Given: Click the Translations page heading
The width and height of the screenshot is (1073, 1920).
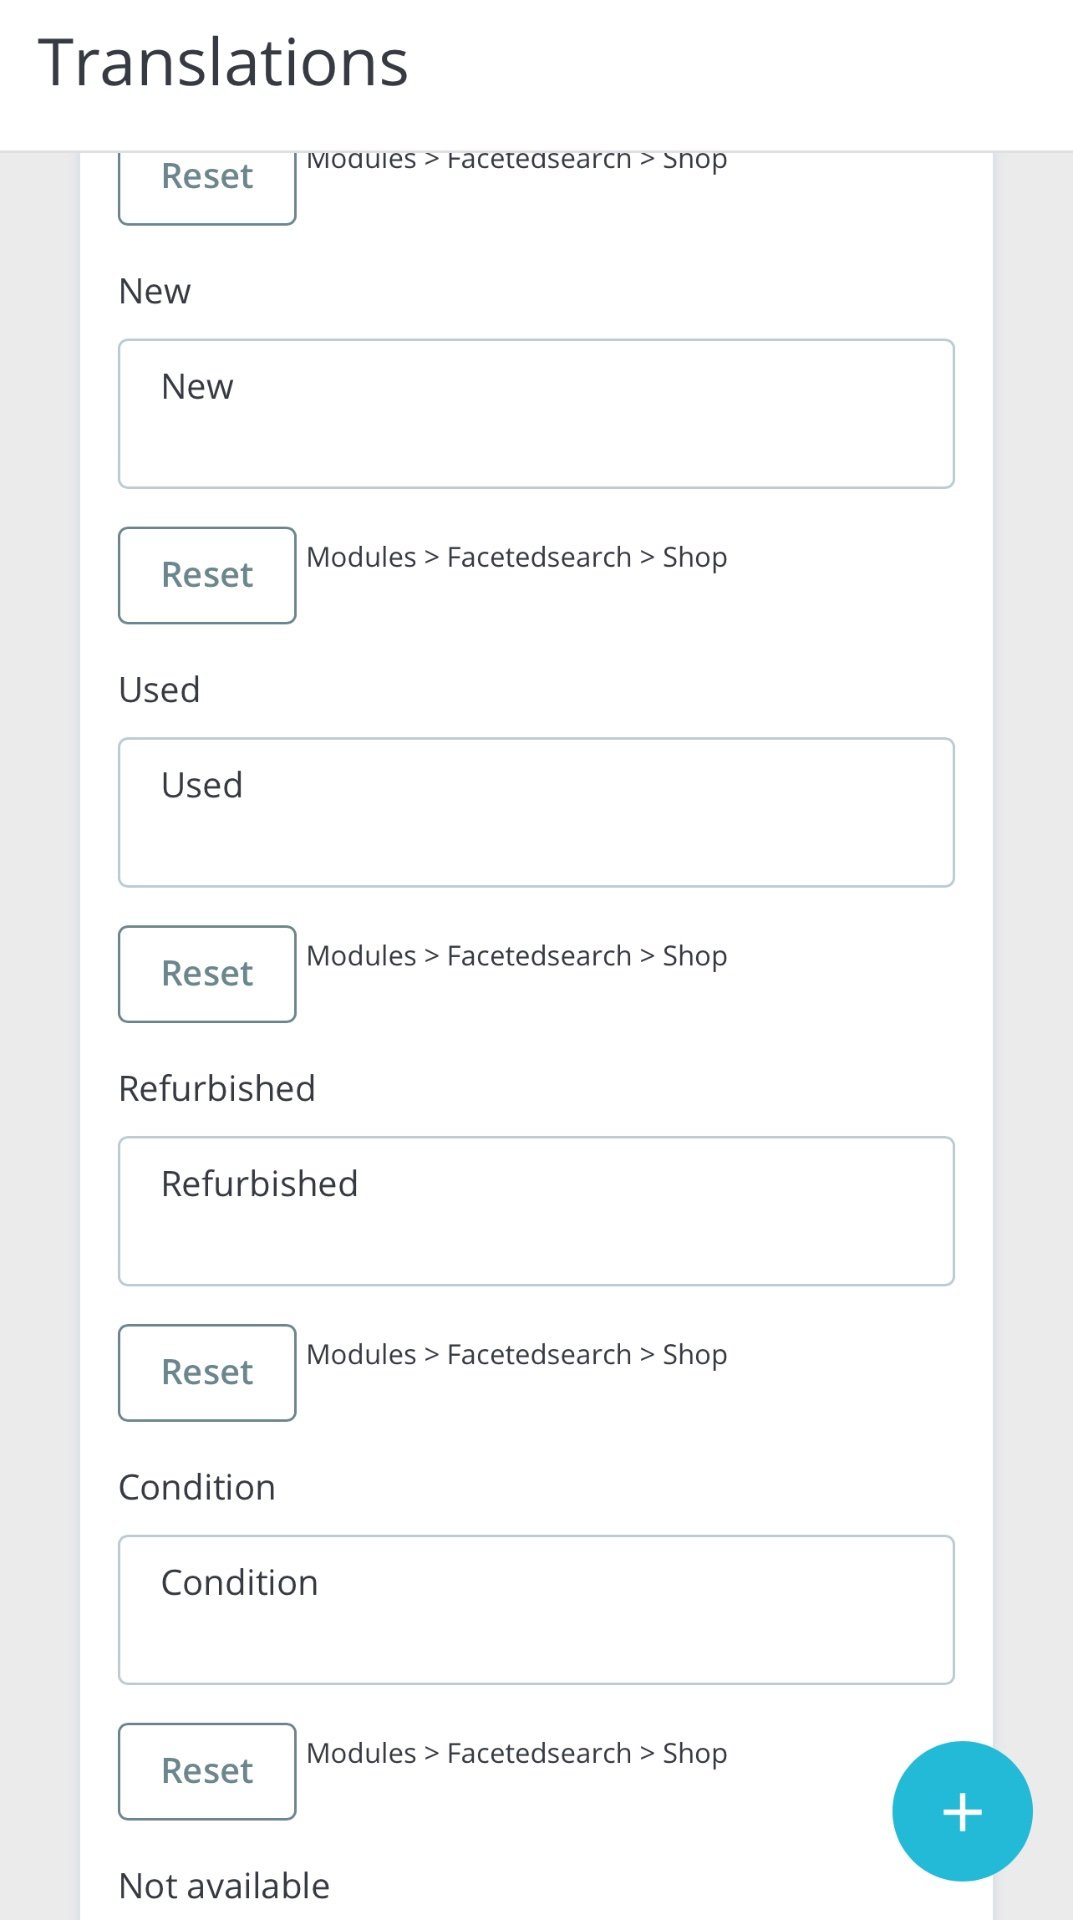Looking at the screenshot, I should (x=223, y=63).
